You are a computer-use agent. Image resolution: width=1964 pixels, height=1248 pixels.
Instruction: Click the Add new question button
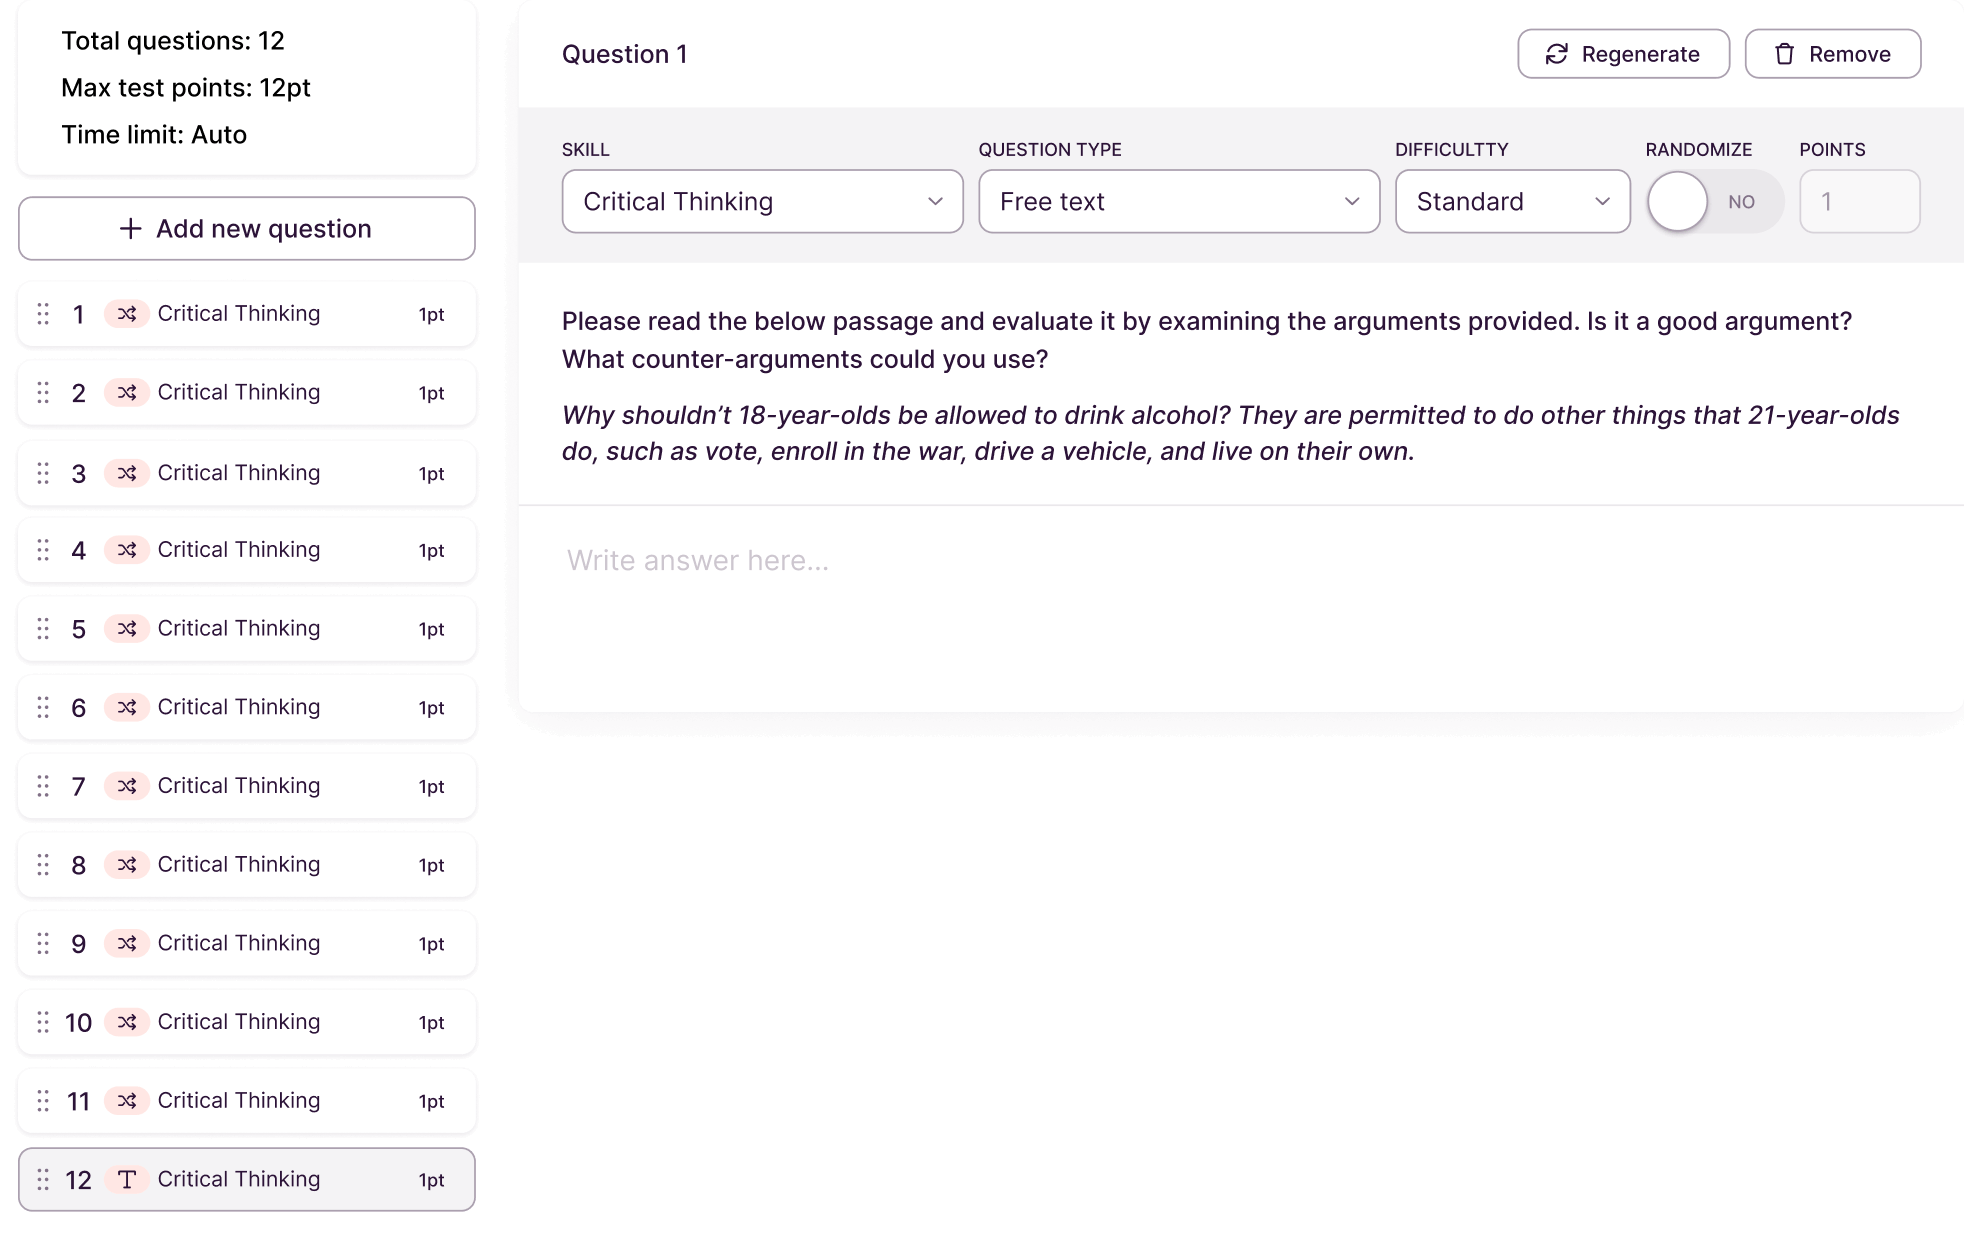(x=247, y=229)
